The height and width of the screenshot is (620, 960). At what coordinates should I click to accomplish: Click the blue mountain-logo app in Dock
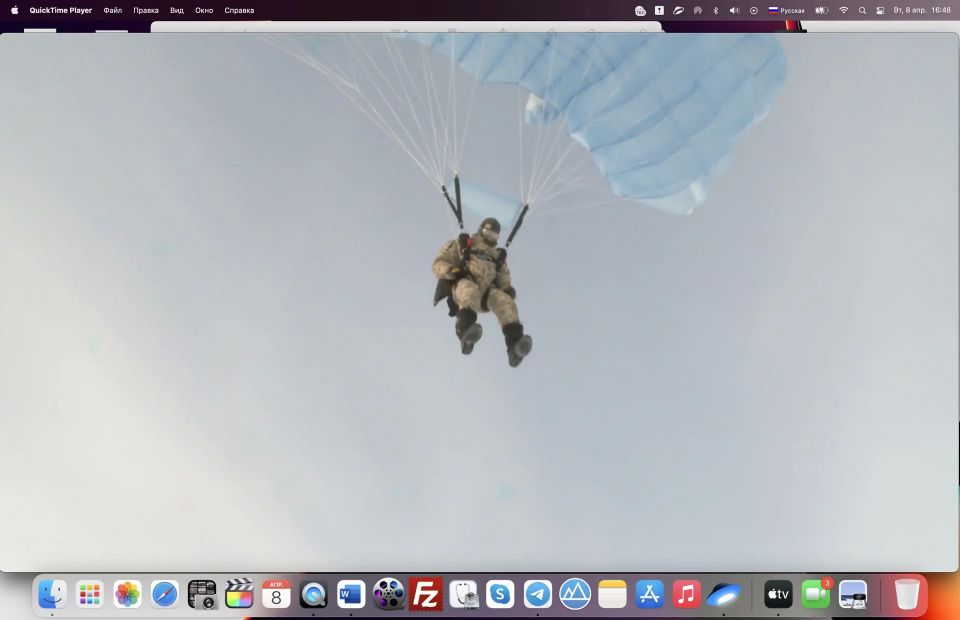(x=575, y=594)
